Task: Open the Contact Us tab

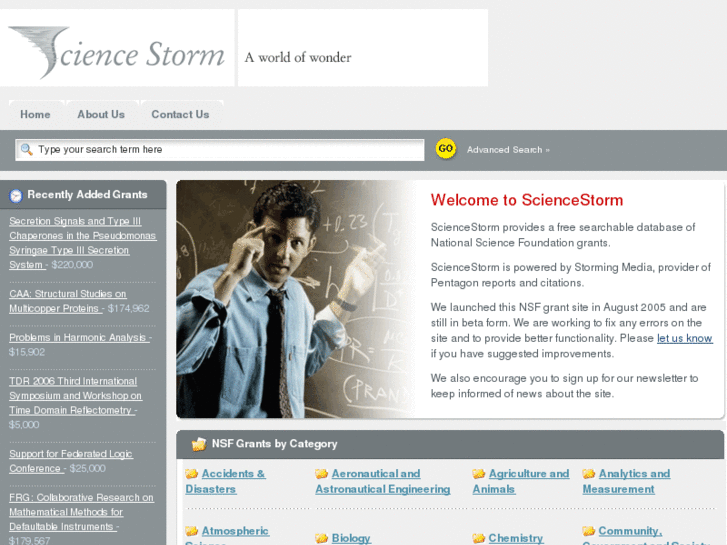Action: (180, 114)
